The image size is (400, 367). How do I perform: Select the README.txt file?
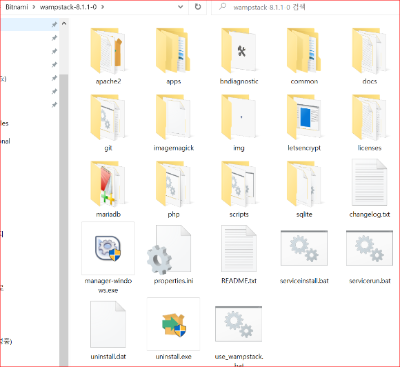[x=239, y=255]
